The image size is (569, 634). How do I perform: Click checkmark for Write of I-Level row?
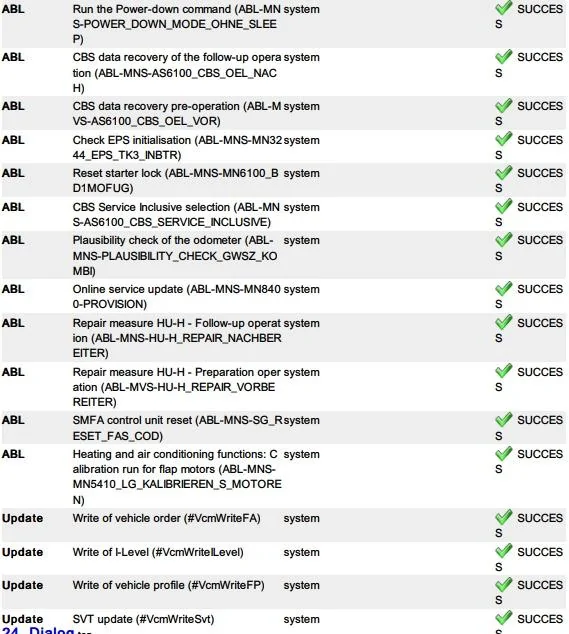click(x=503, y=551)
